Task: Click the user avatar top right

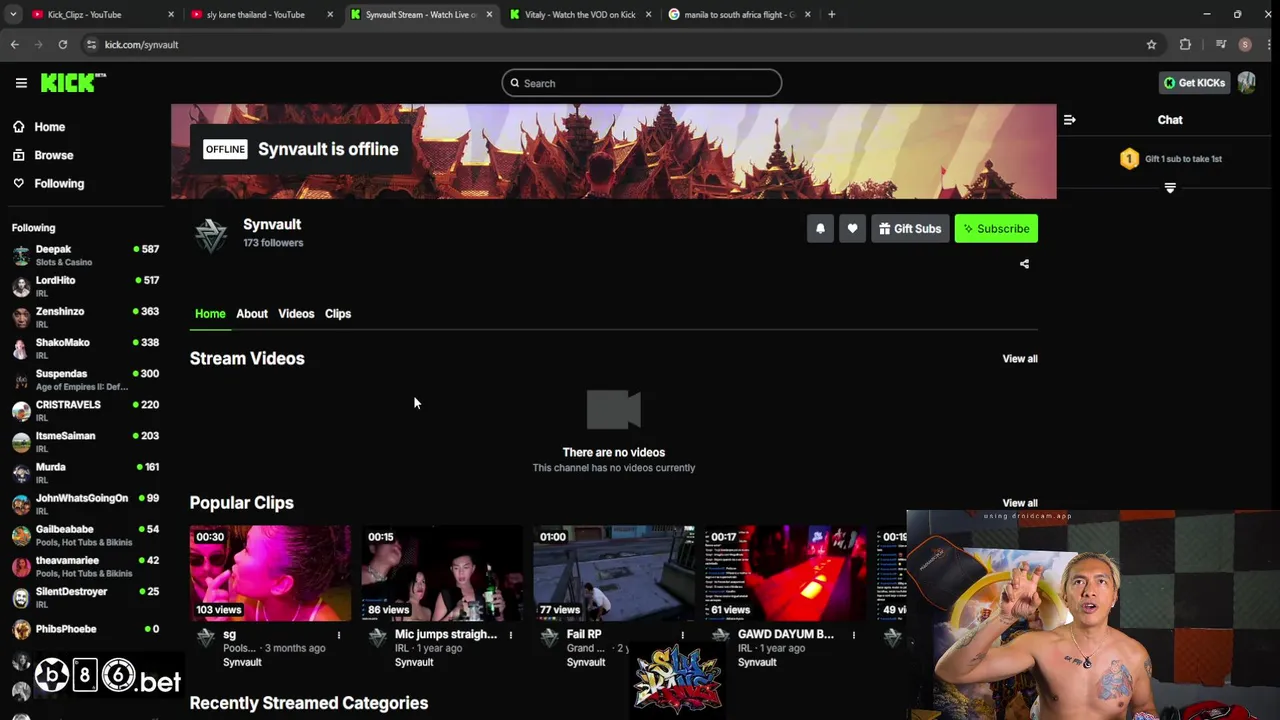Action: pos(1246,83)
